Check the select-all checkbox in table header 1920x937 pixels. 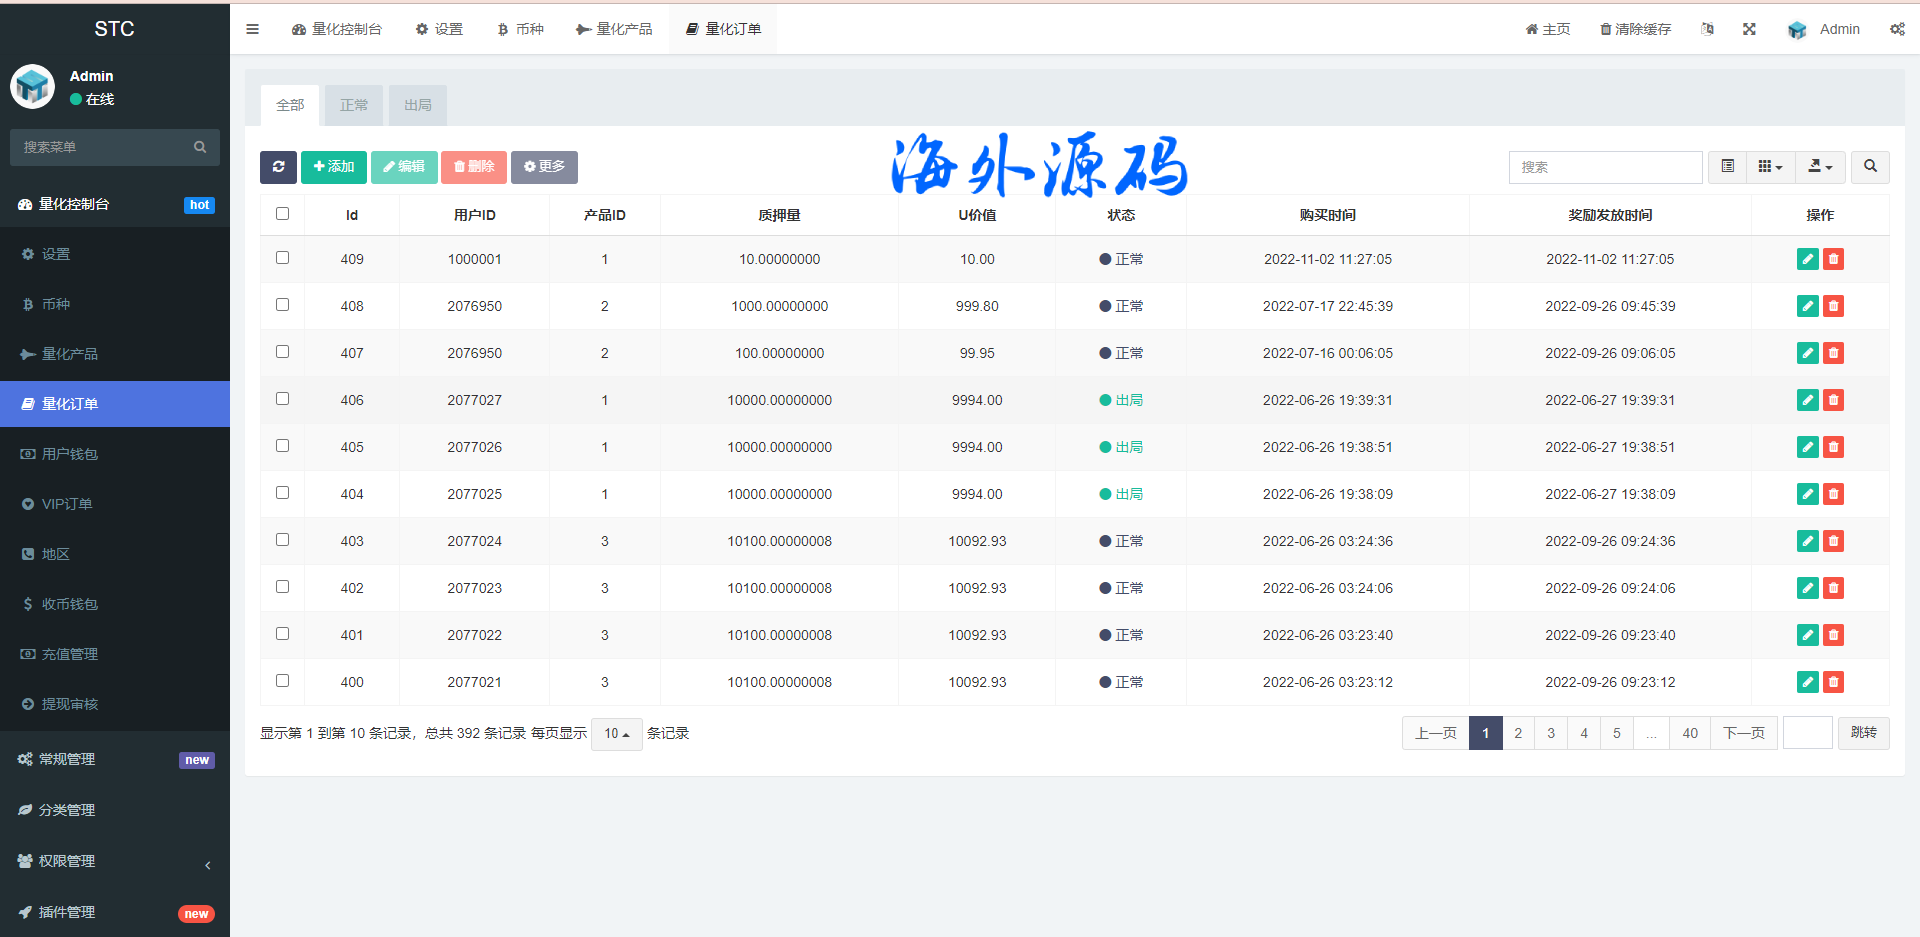click(x=282, y=214)
